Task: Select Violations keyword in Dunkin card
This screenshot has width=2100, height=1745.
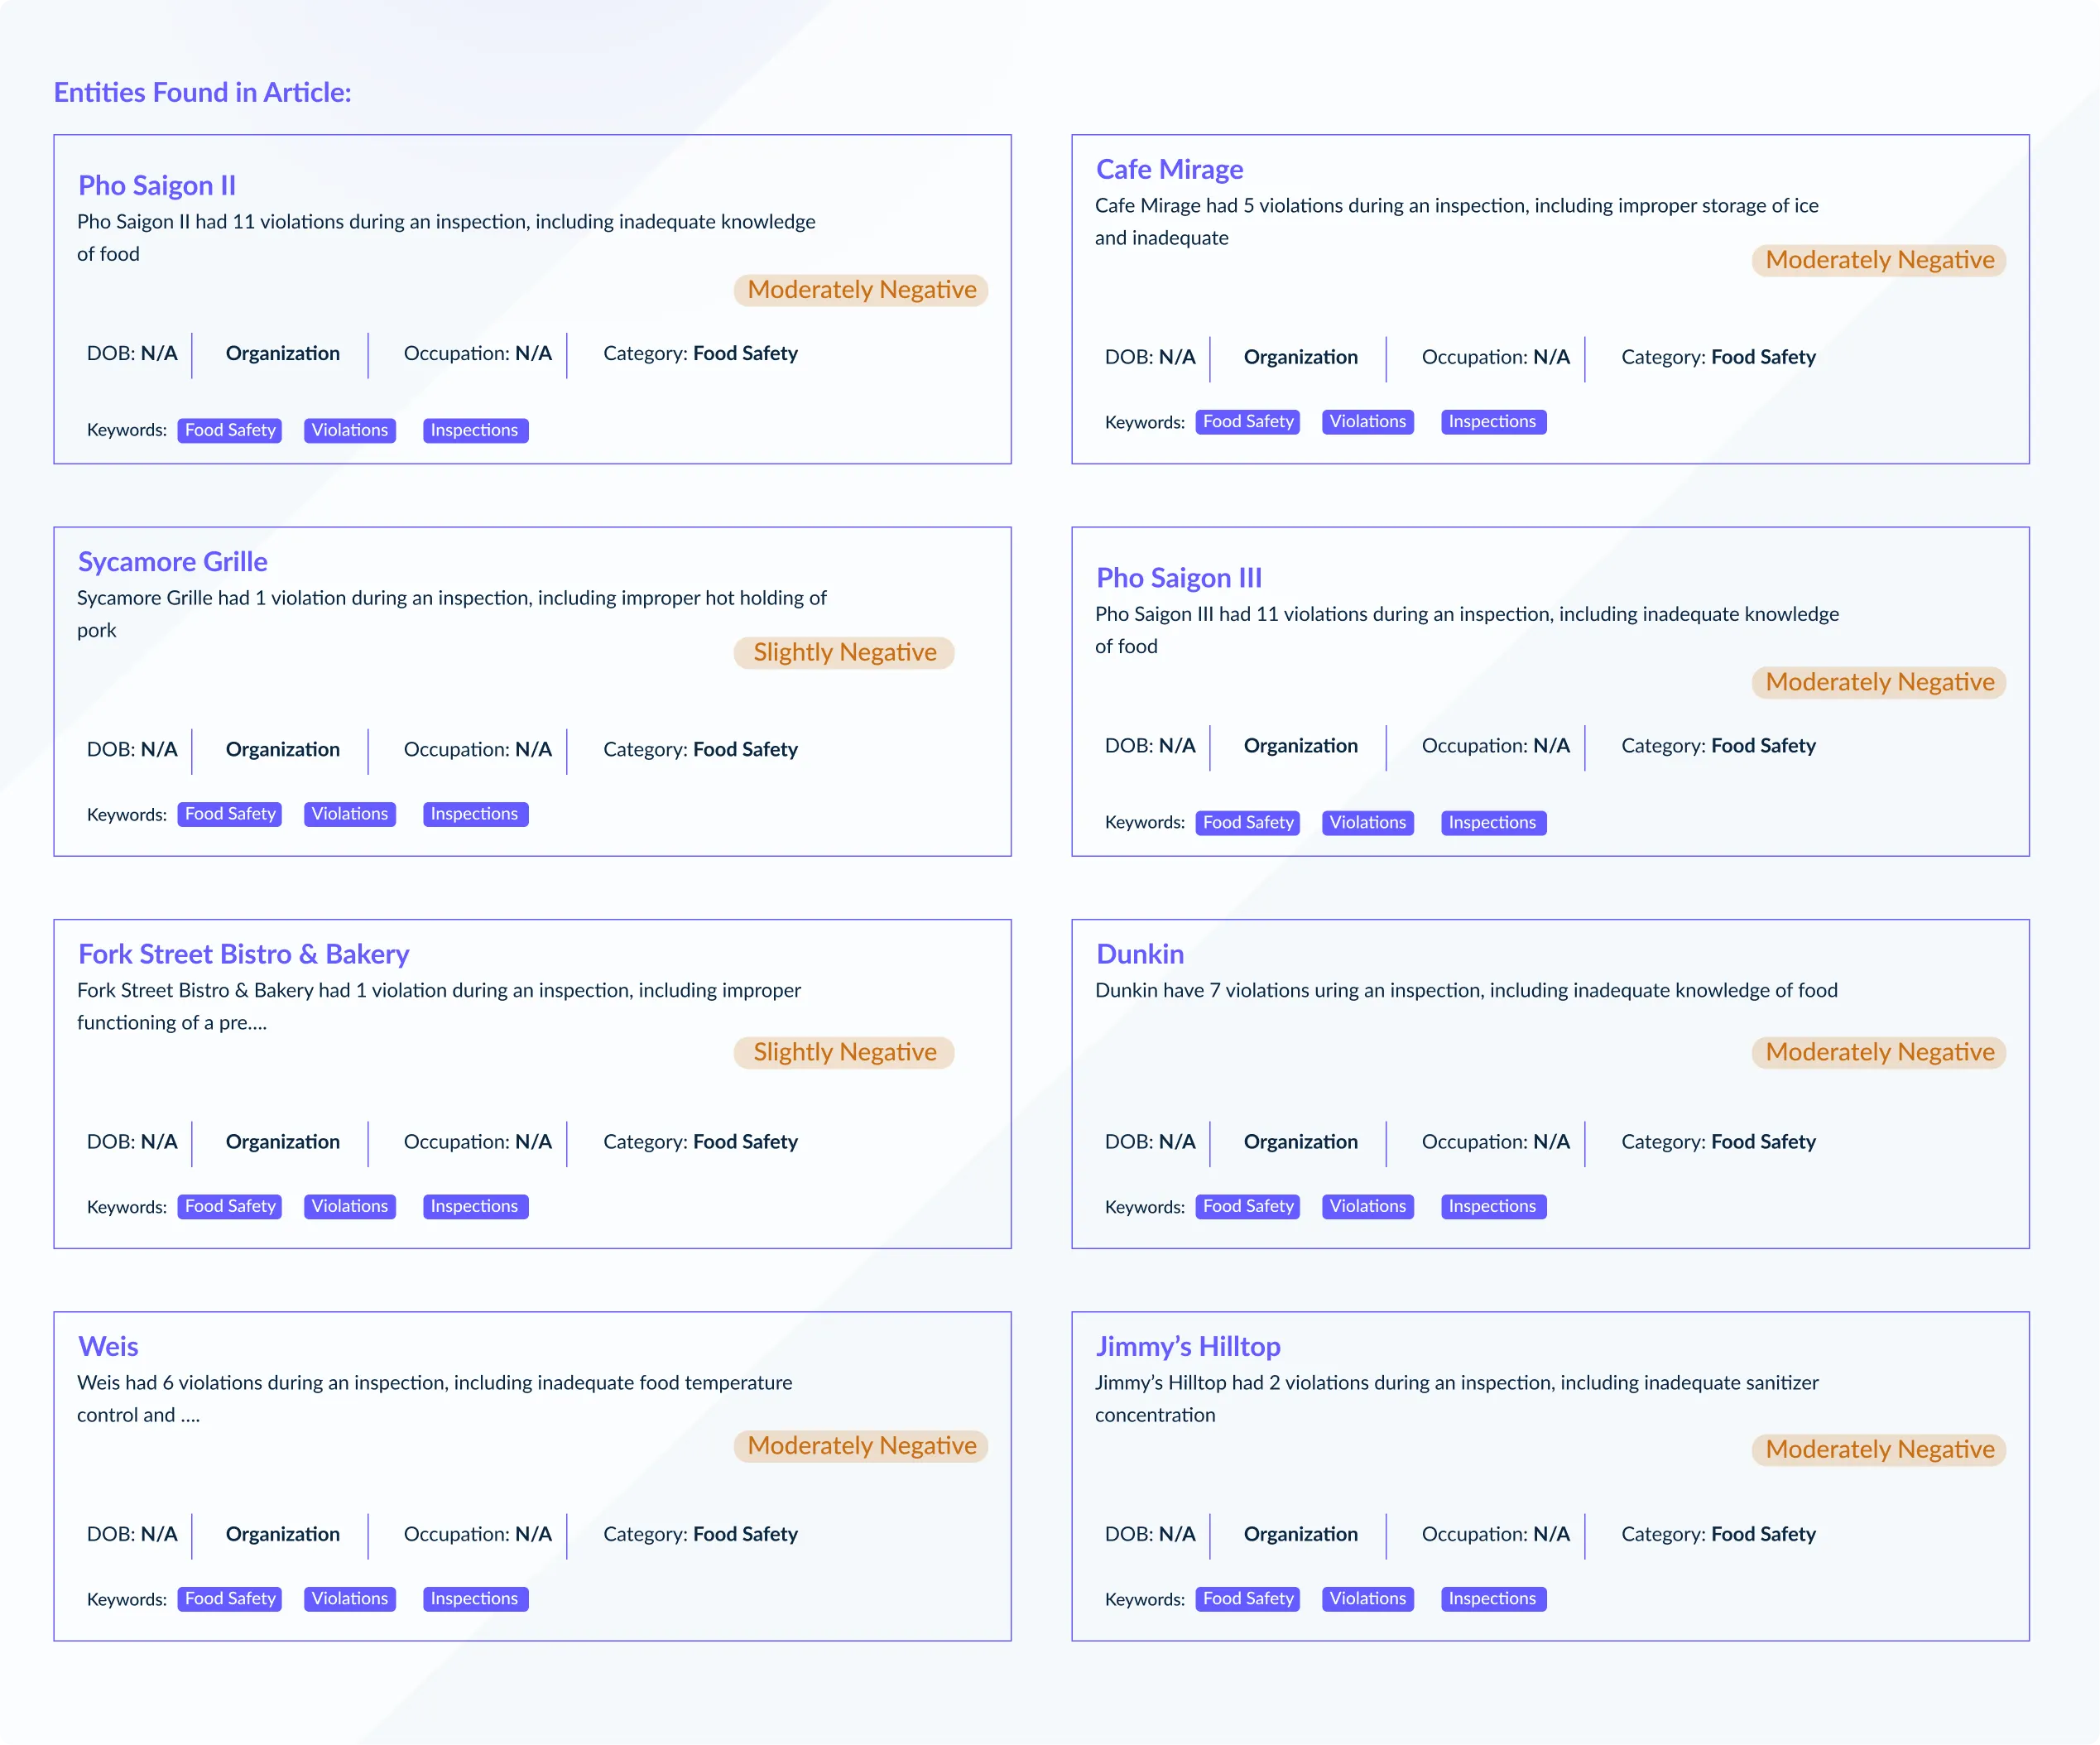Action: [1368, 1207]
